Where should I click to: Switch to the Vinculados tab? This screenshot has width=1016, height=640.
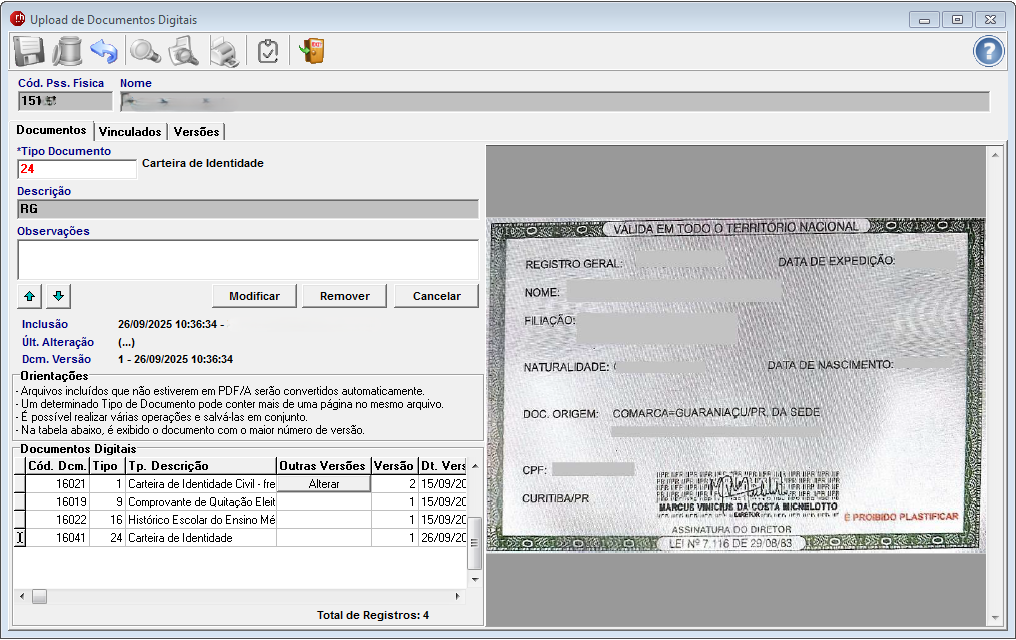click(x=130, y=132)
